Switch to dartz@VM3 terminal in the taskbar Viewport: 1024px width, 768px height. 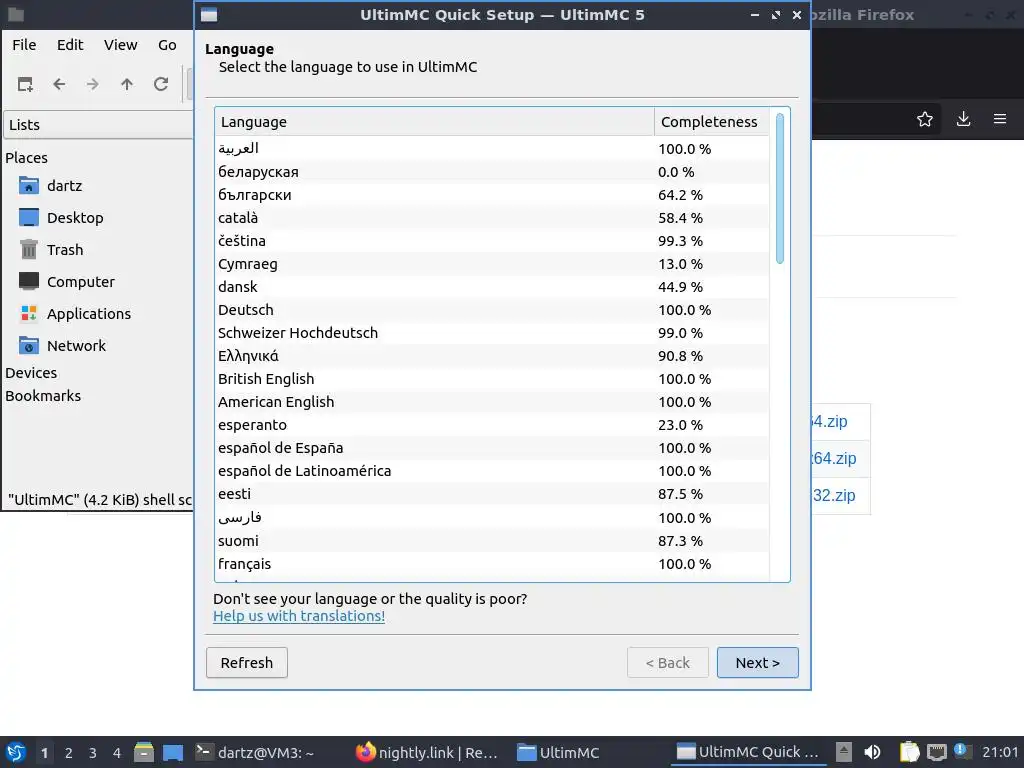pyautogui.click(x=256, y=752)
